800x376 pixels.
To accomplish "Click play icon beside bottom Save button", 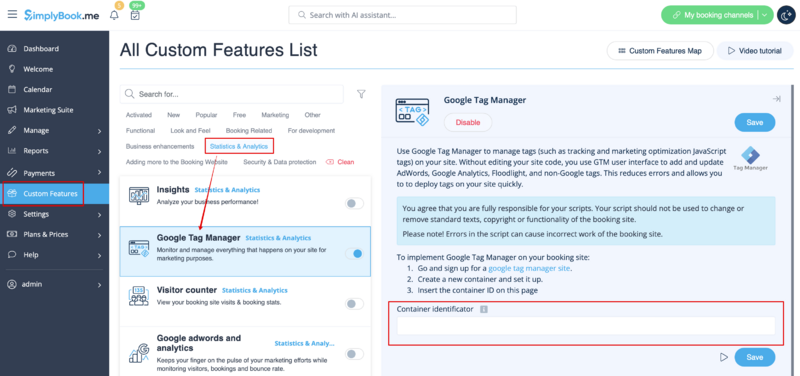I will point(723,357).
